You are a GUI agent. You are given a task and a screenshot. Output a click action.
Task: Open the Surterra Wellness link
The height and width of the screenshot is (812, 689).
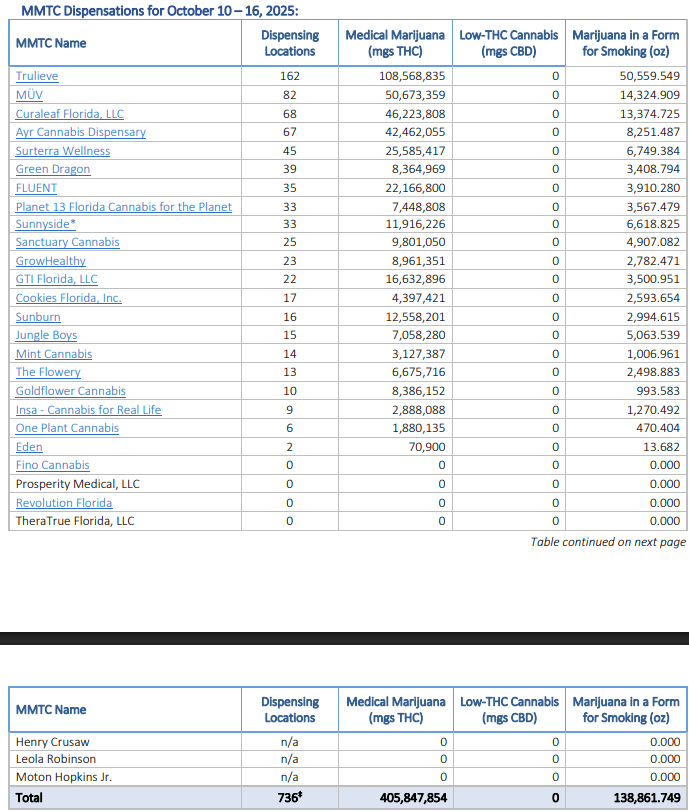click(62, 151)
